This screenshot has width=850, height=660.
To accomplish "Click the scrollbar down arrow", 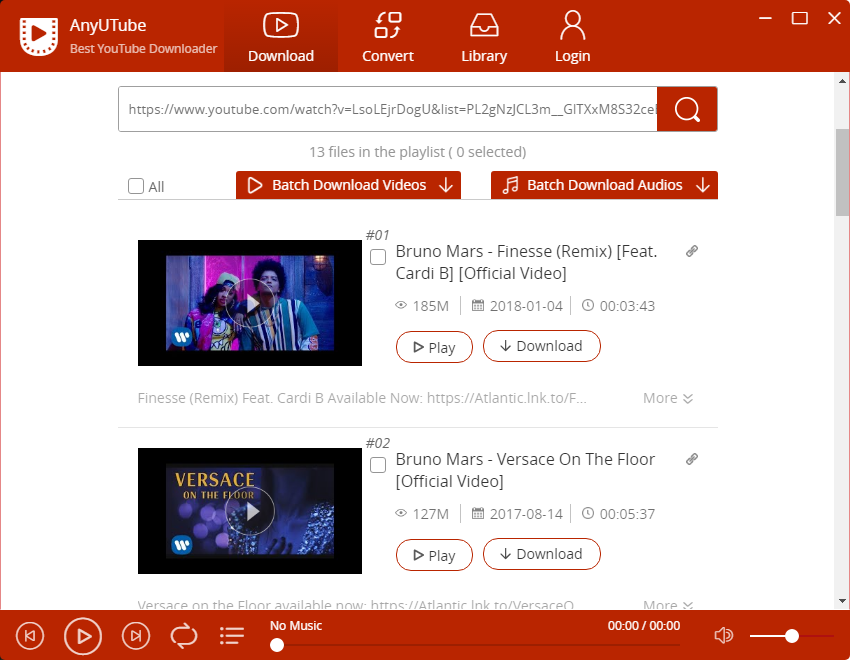I will (842, 600).
